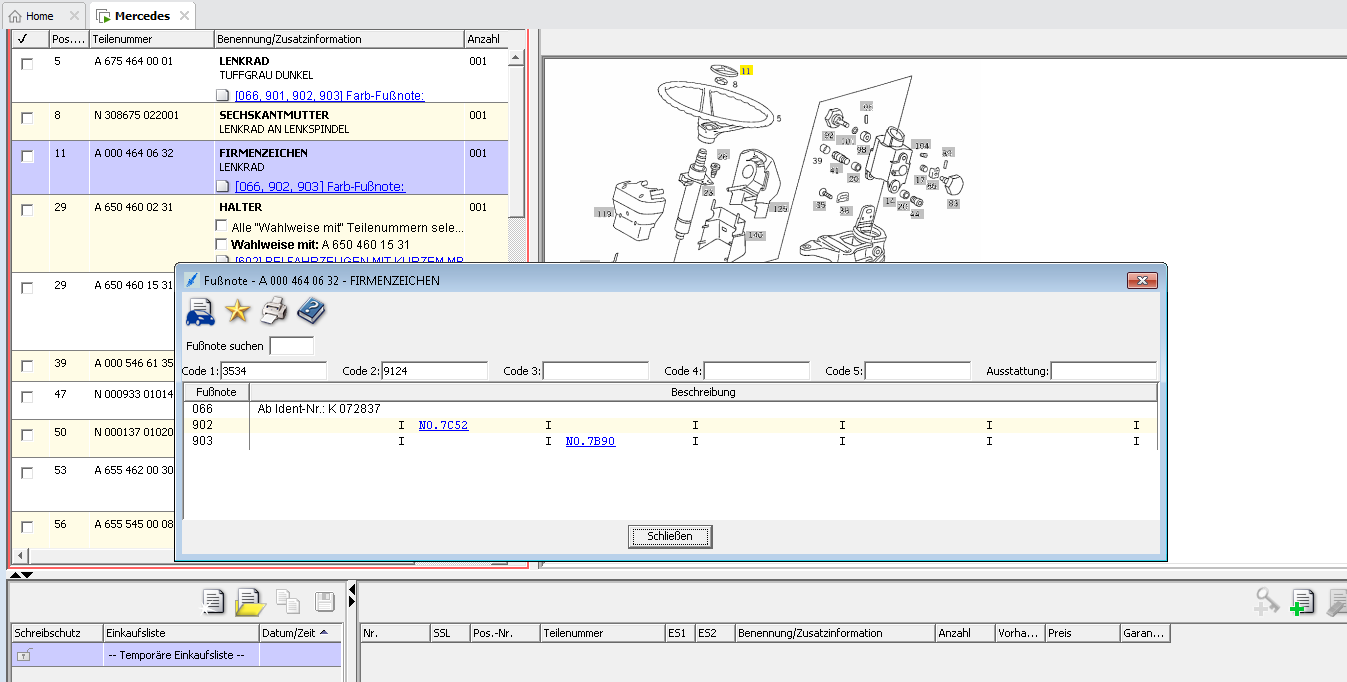
Task: Click callout 119 in the parts diagram
Action: point(604,213)
